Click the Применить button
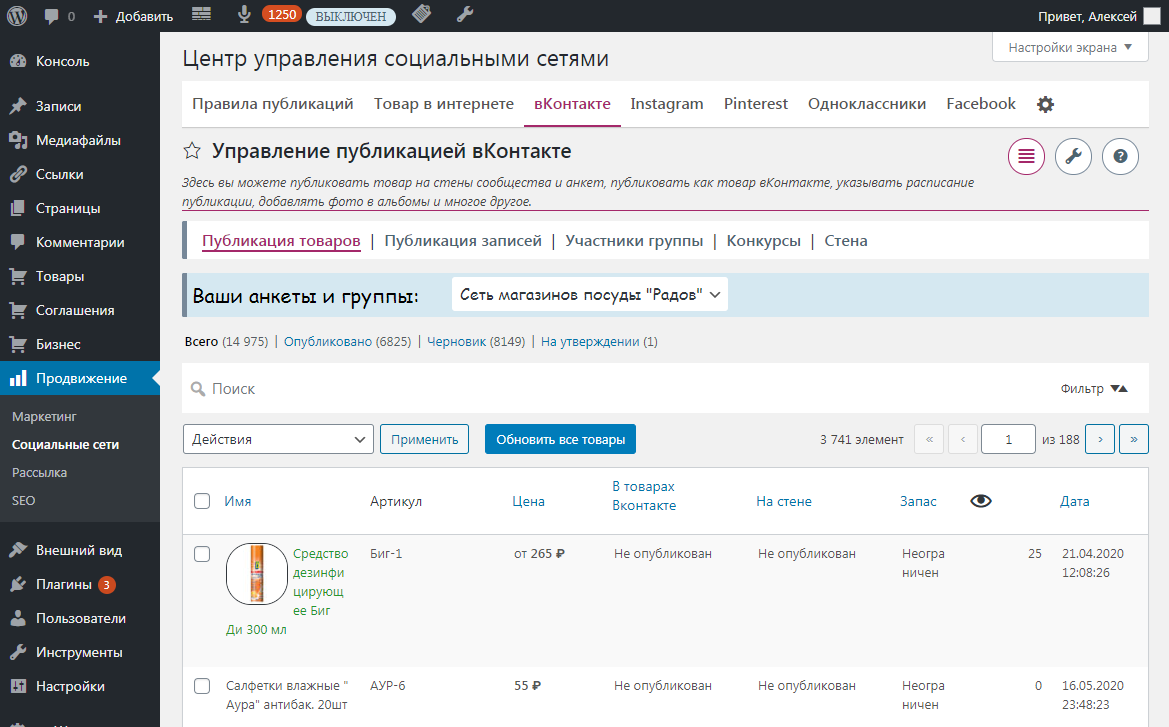Viewport: 1169px width, 727px height. [424, 439]
